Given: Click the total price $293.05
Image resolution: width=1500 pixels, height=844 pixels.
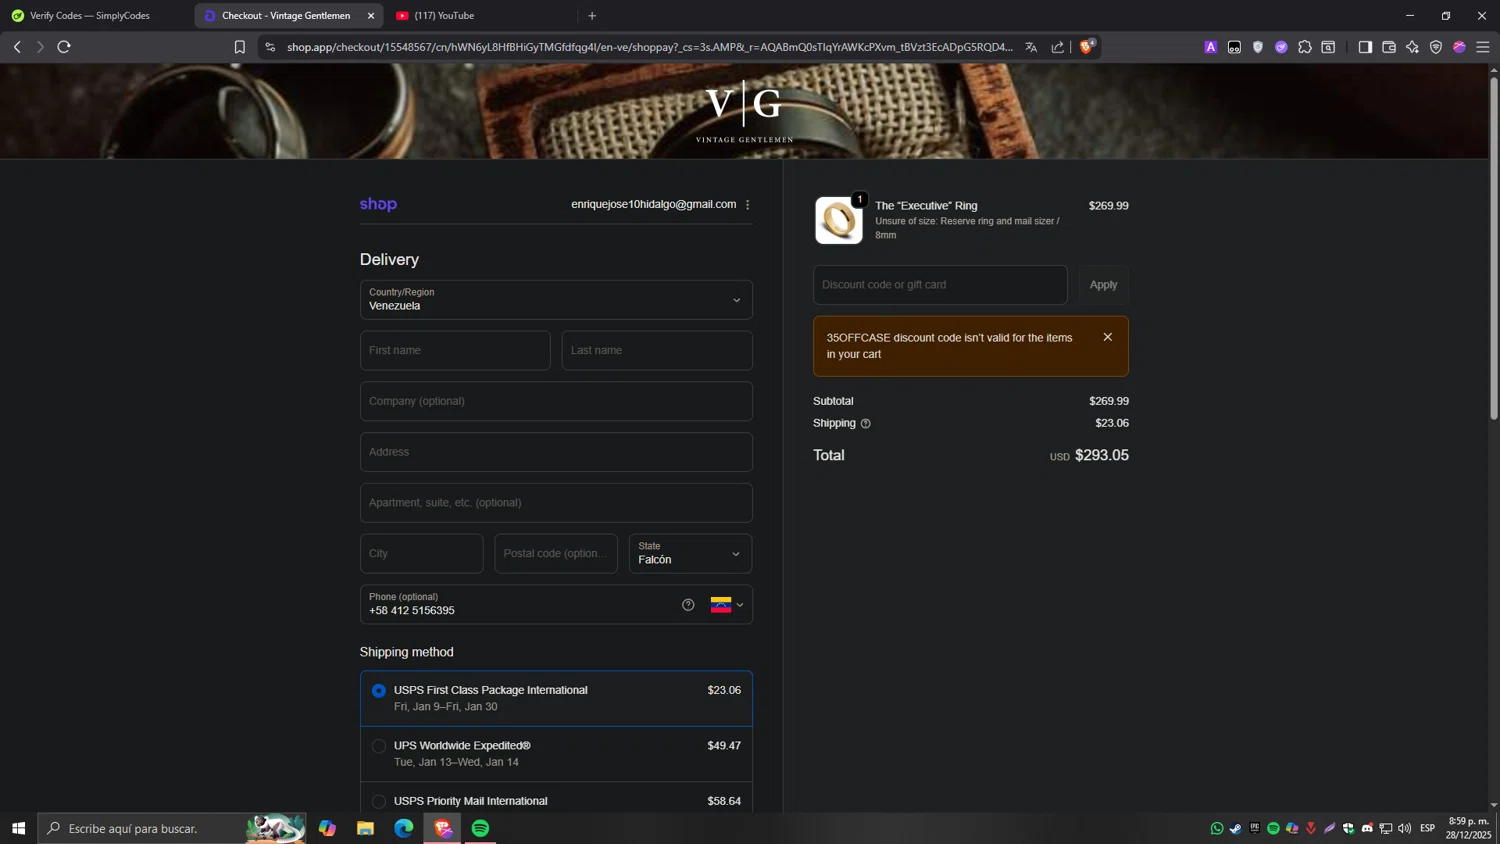Looking at the screenshot, I should [1102, 455].
